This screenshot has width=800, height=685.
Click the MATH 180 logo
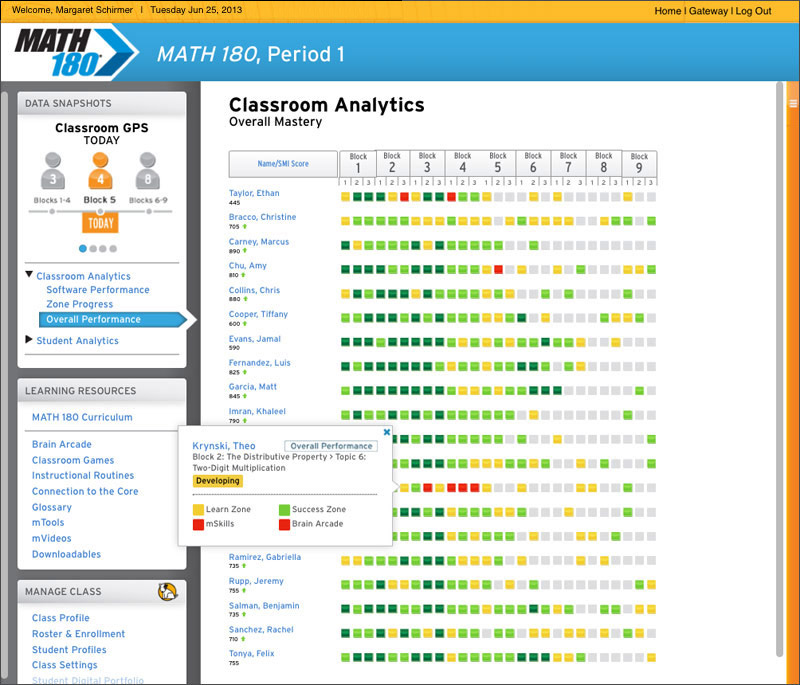[x=76, y=52]
